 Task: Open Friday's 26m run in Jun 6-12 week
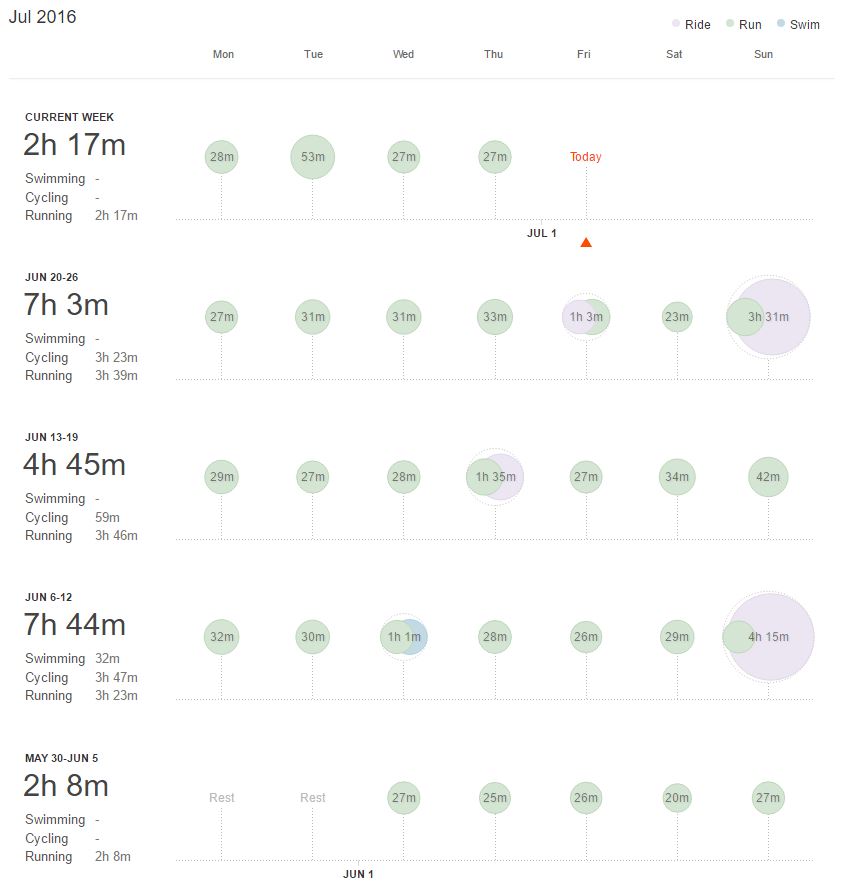585,637
